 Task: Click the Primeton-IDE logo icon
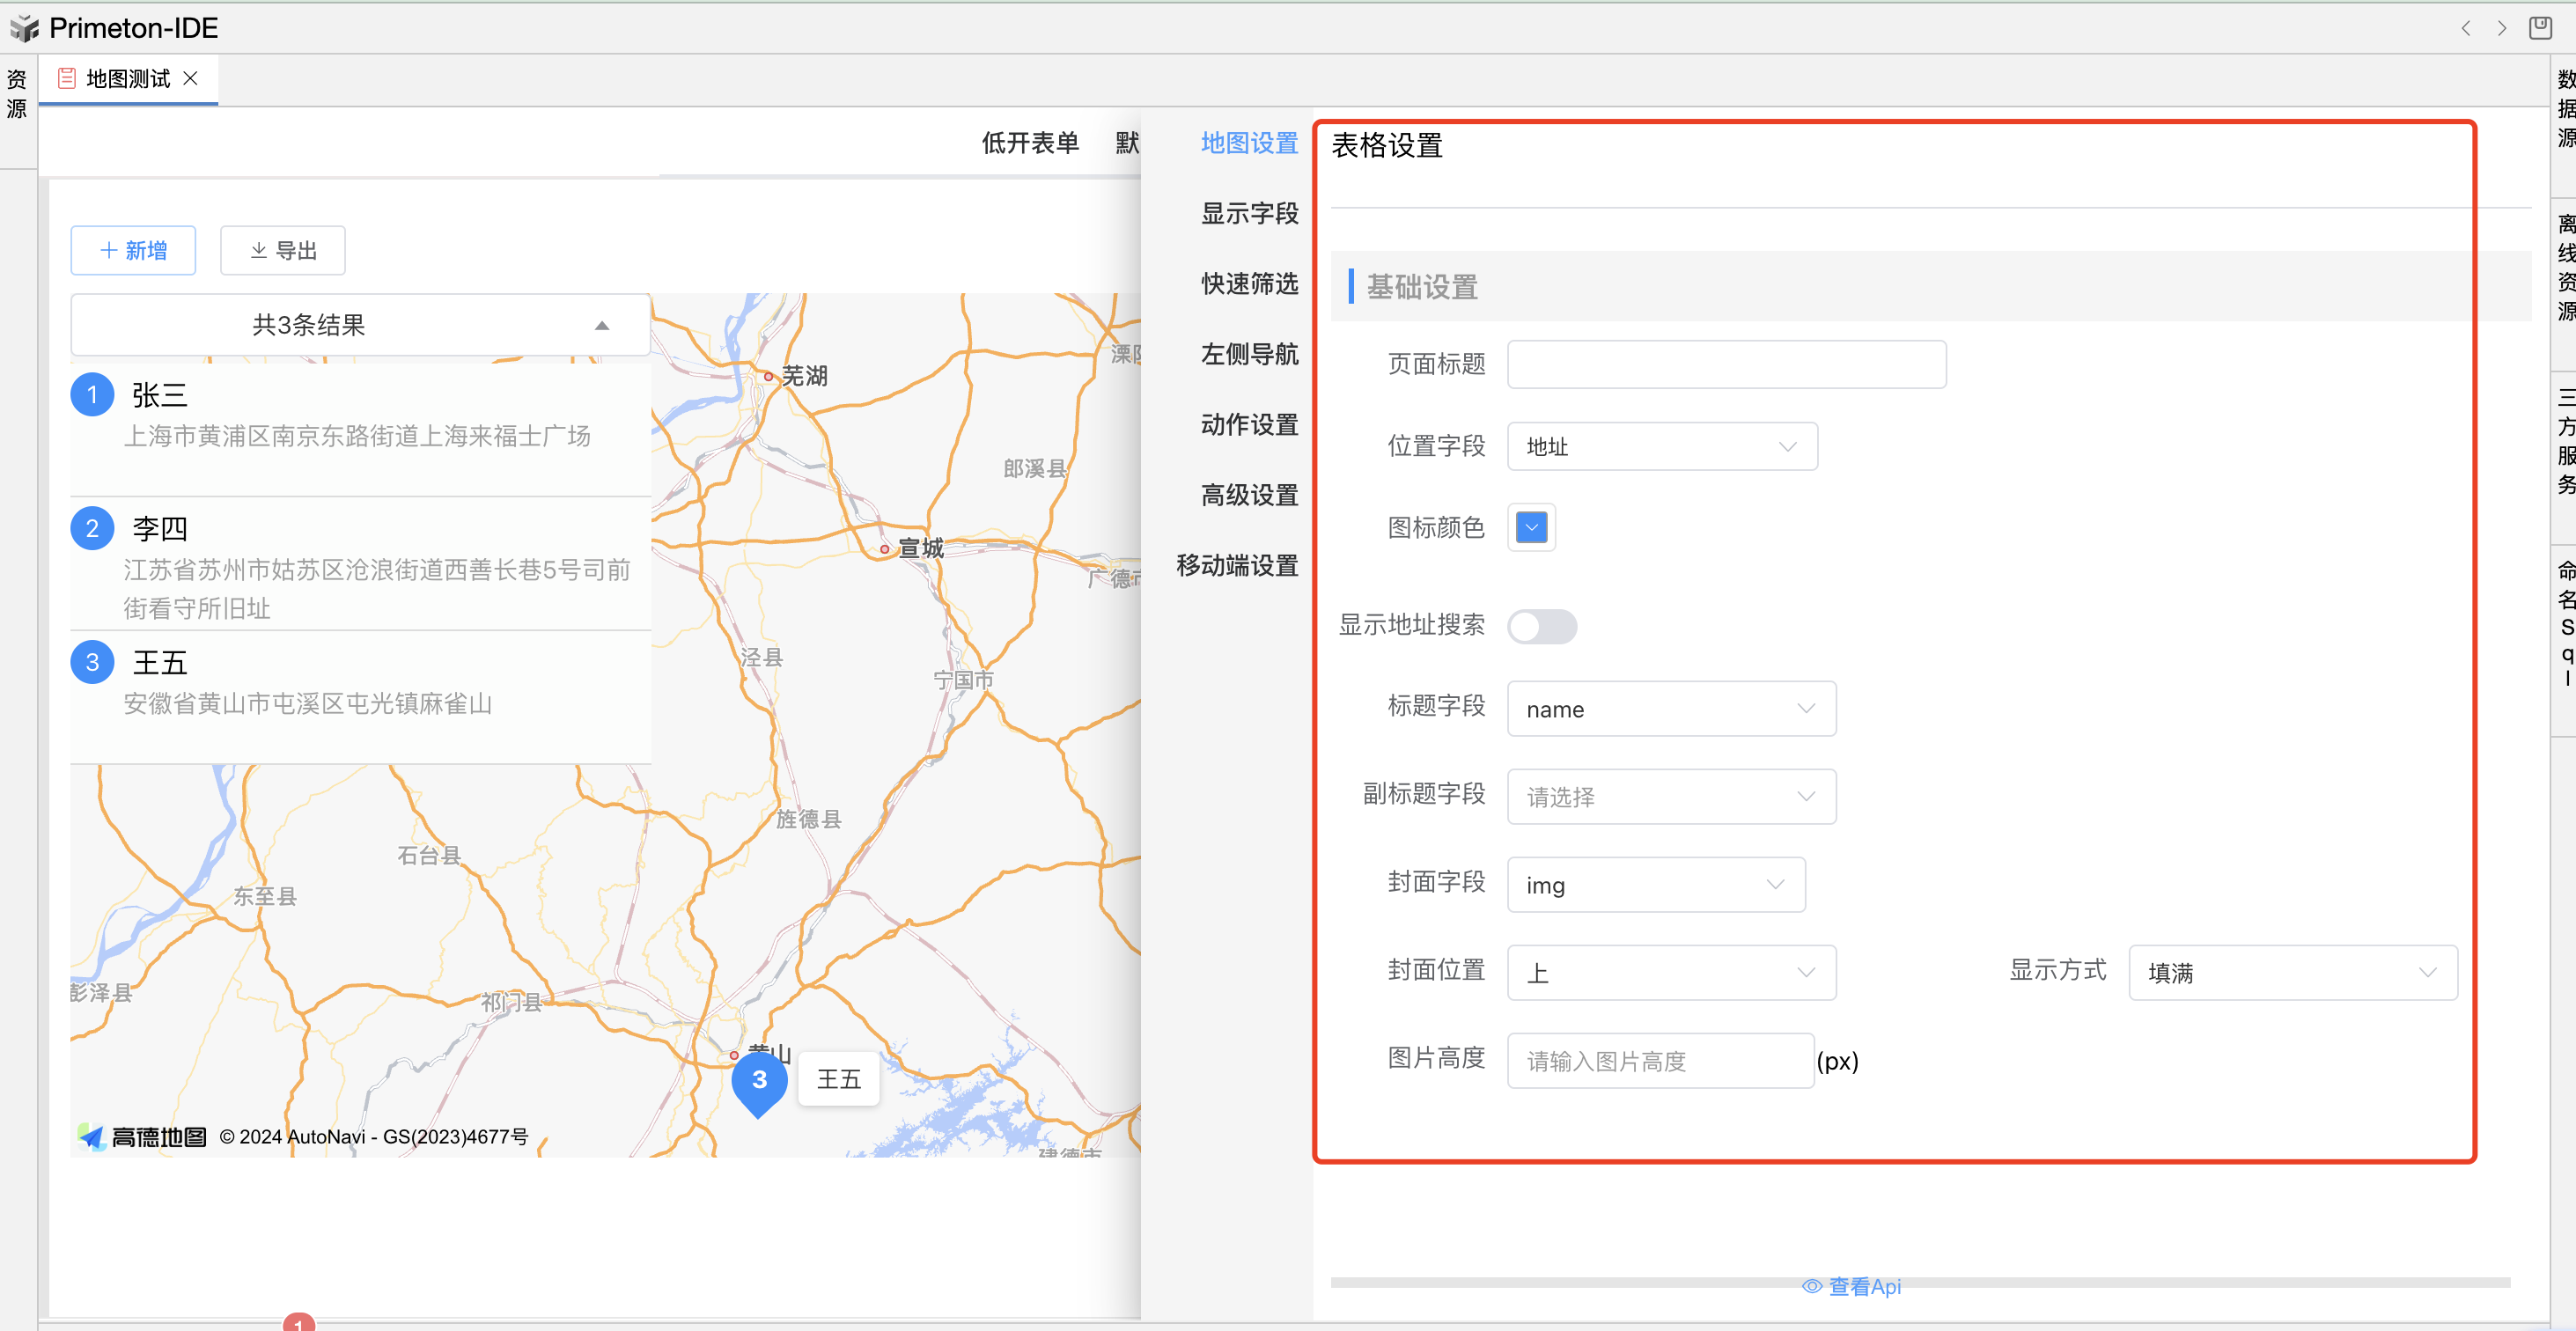[x=24, y=28]
